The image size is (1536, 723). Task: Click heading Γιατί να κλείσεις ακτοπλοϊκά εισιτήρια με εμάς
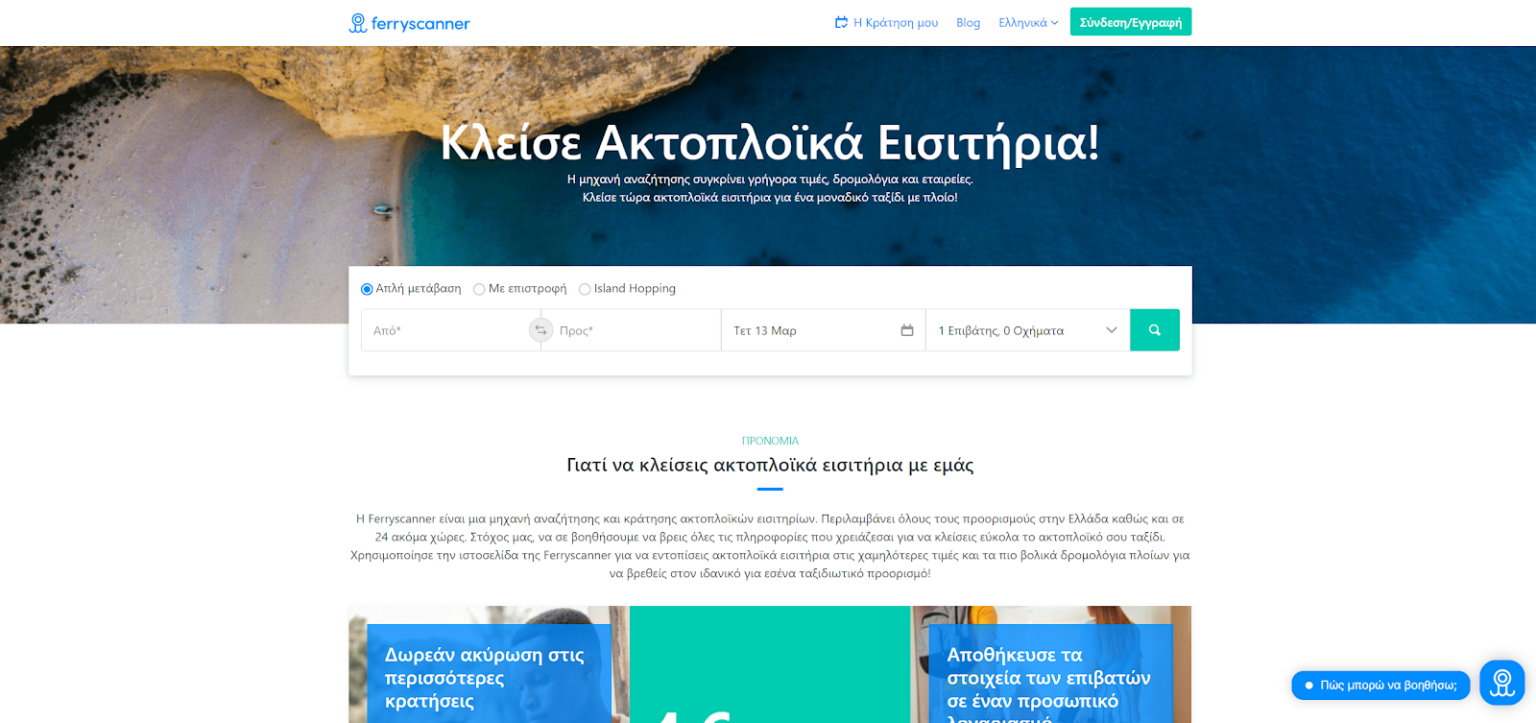point(770,465)
